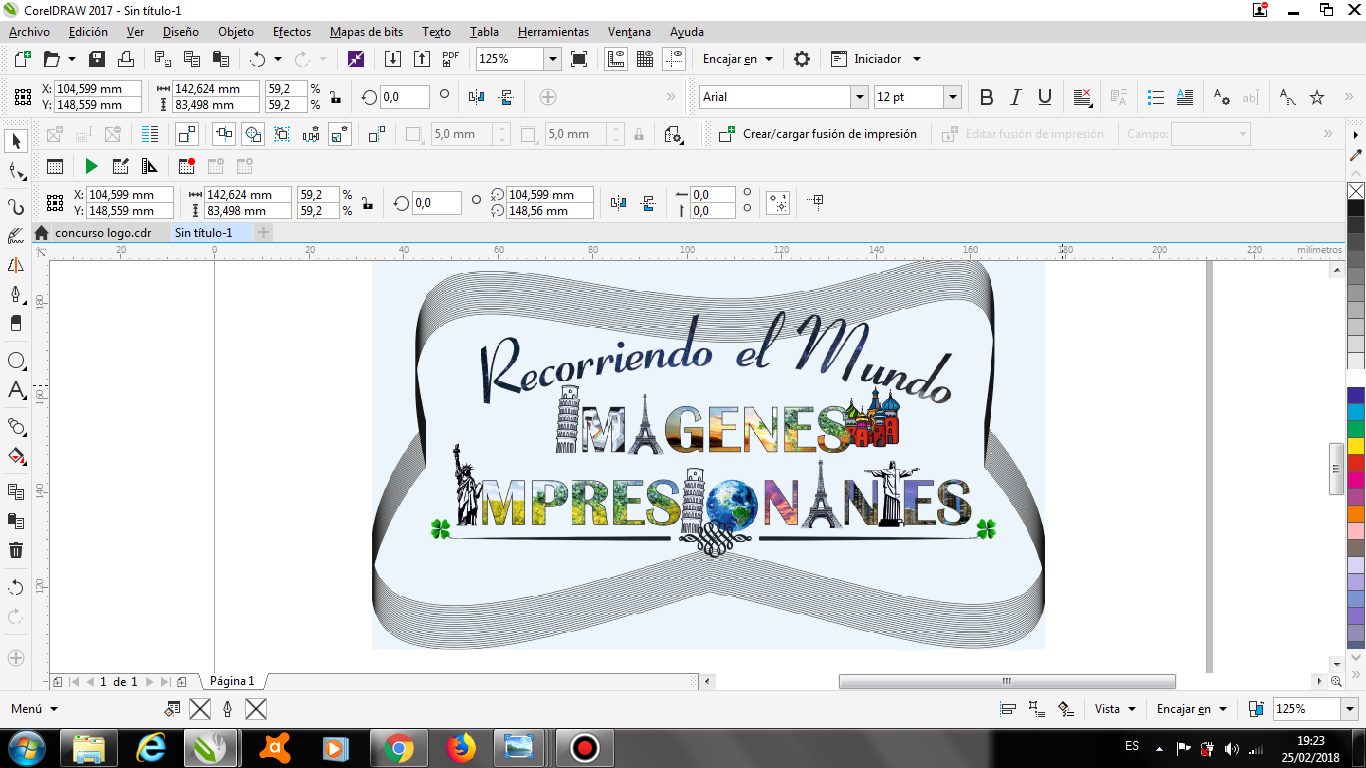Open Firefox from taskbar
The image size is (1366, 768).
point(460,747)
